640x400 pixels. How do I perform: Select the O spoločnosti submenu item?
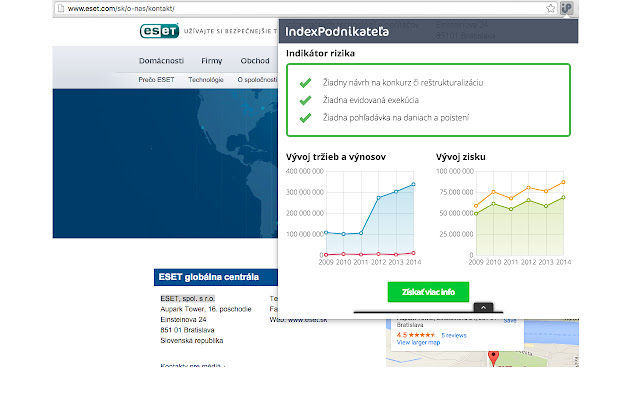[257, 80]
